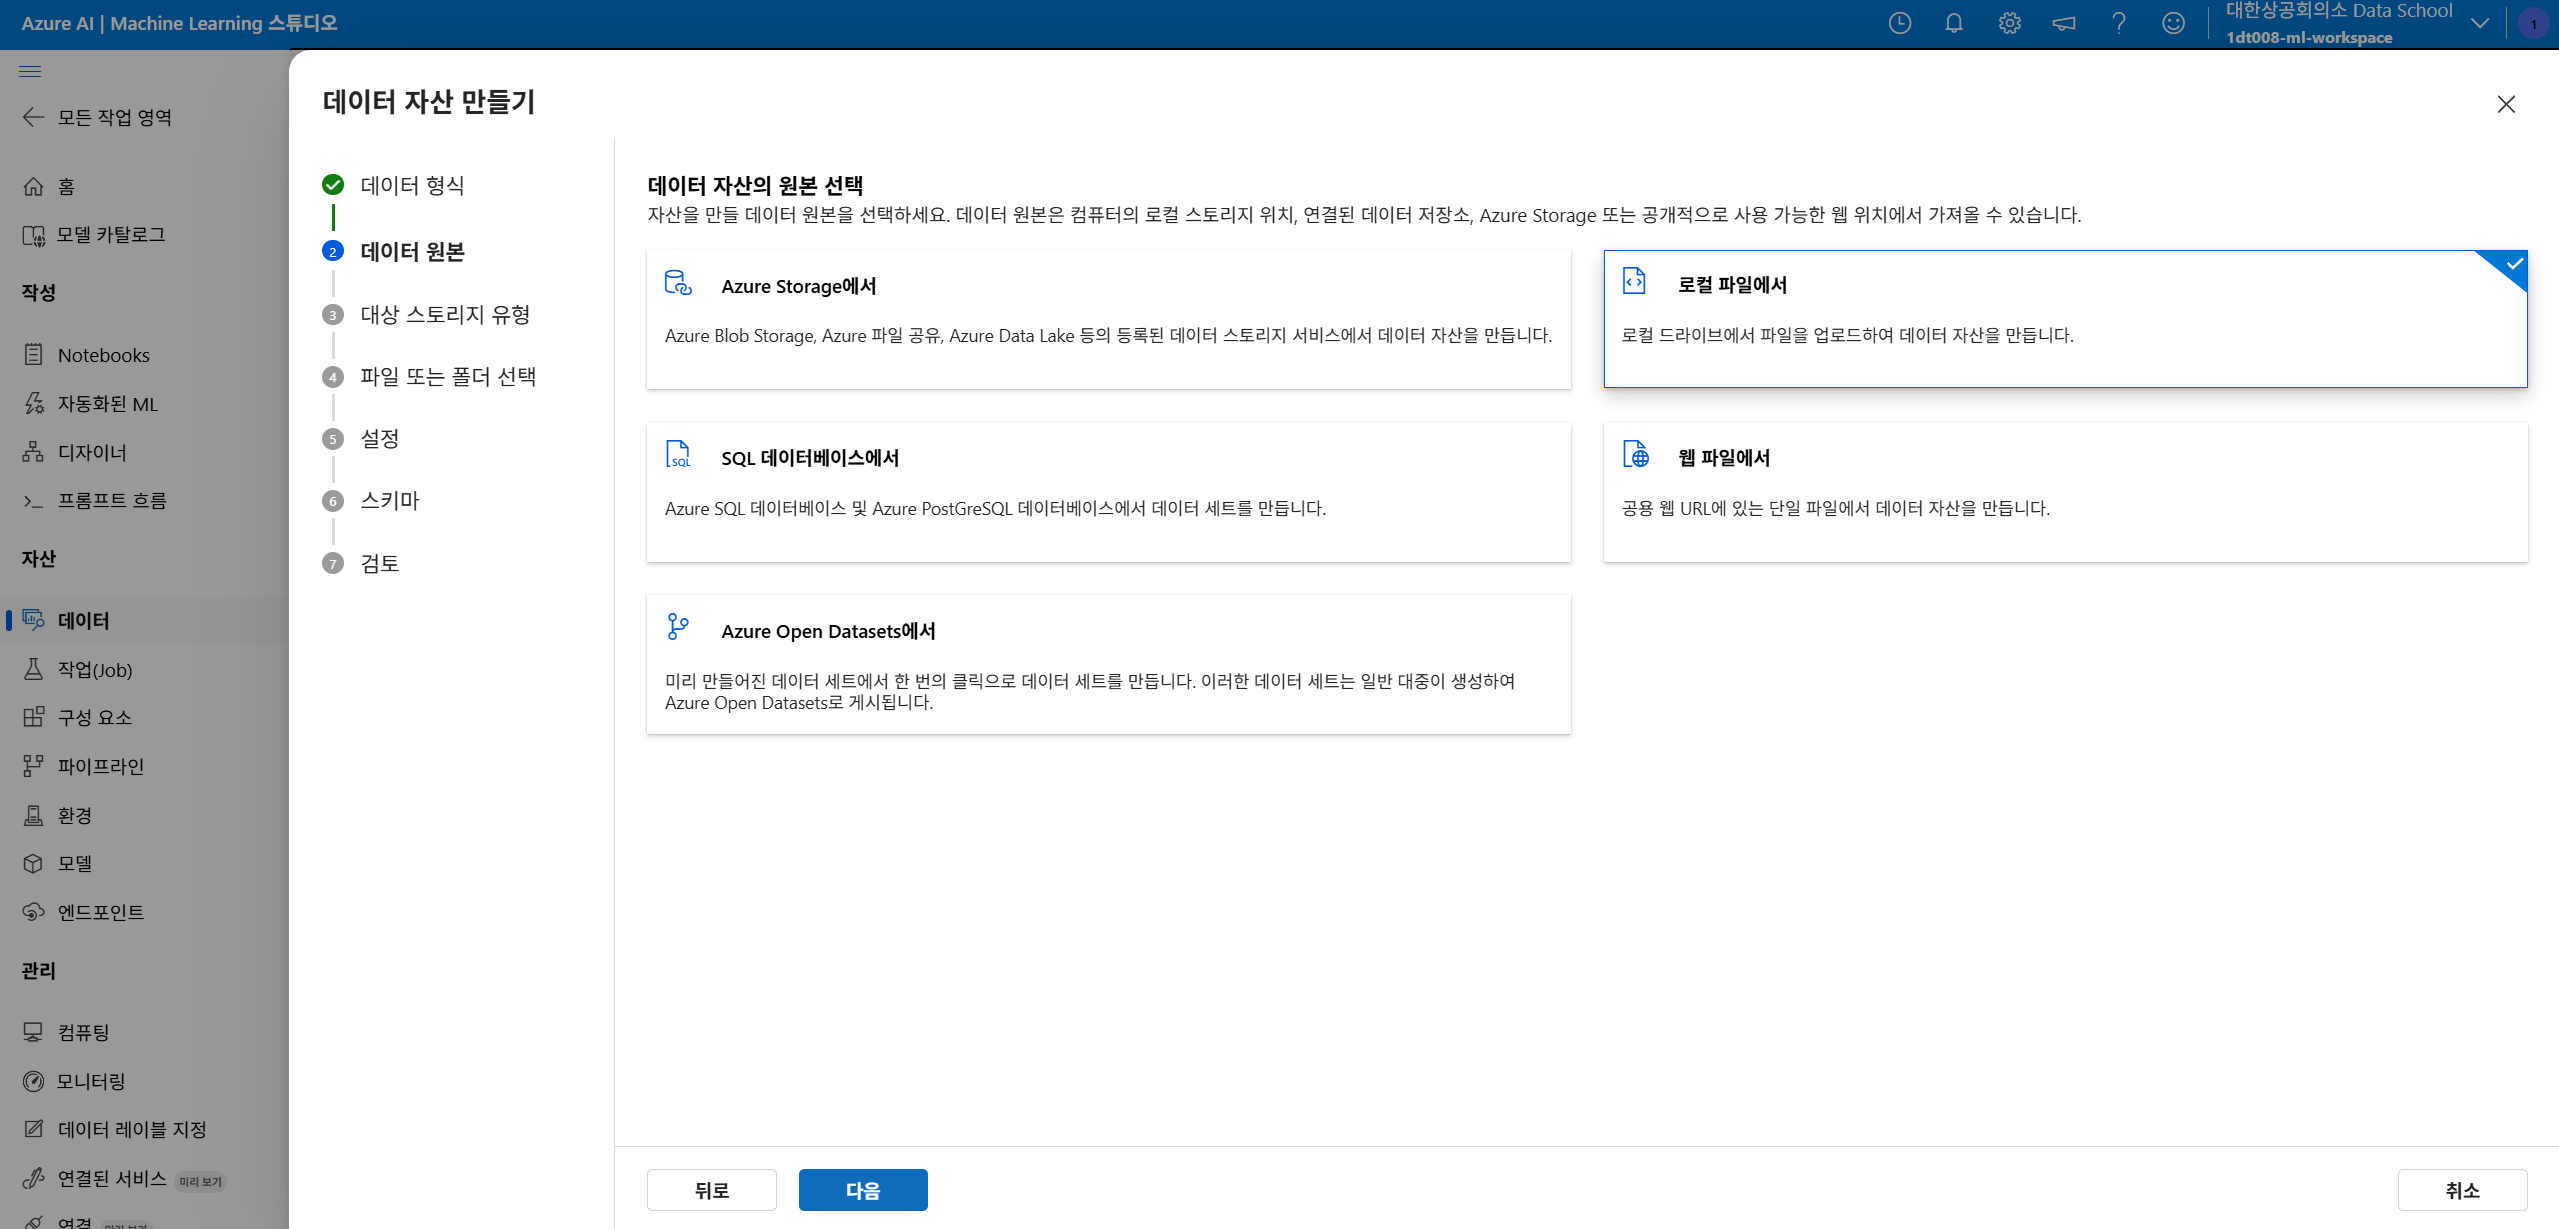This screenshot has height=1229, width=2559.
Task: Open the 구성 요소 icon
Action: pyautogui.click(x=33, y=717)
